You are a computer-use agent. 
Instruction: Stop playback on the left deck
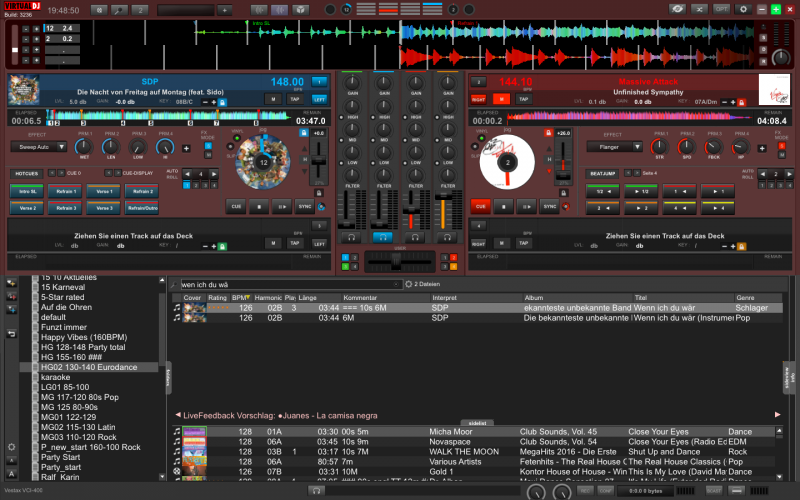(x=259, y=206)
